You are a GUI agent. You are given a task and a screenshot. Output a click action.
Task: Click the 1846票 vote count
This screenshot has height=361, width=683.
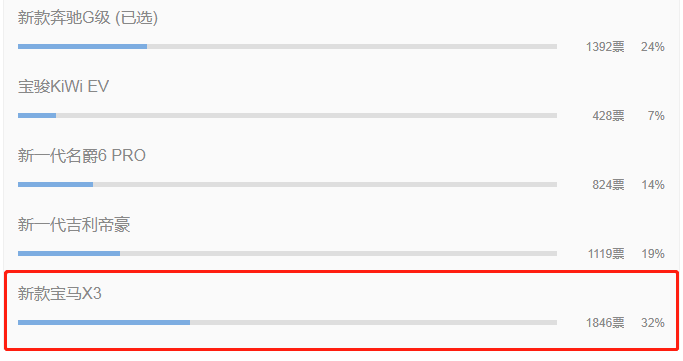(x=605, y=323)
